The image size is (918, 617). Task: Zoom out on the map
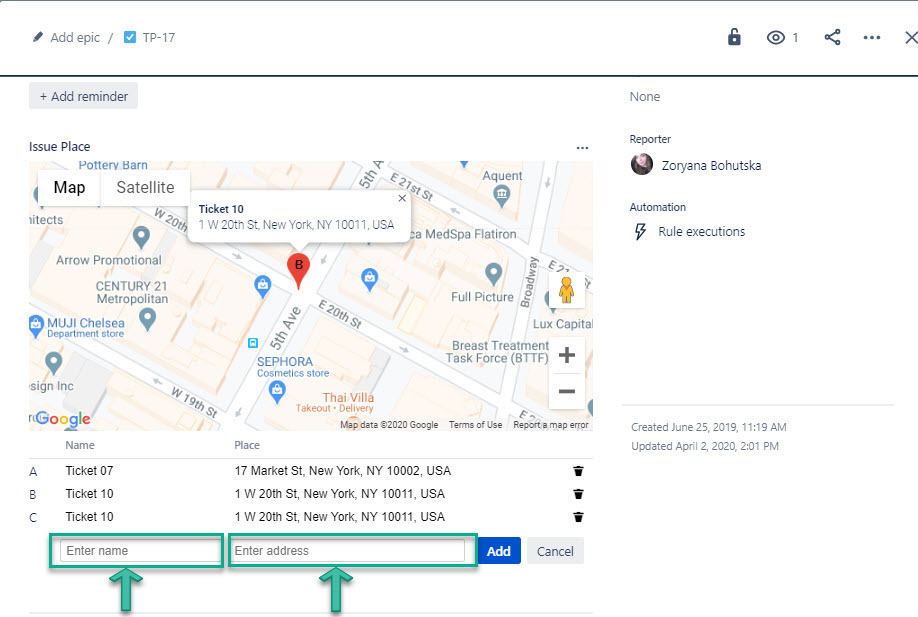566,391
